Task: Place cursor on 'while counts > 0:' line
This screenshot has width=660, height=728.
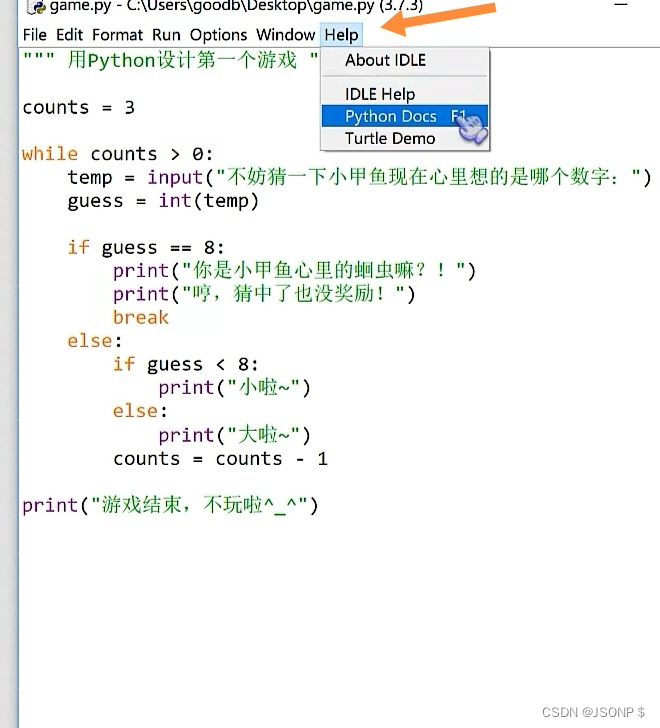Action: click(x=117, y=154)
